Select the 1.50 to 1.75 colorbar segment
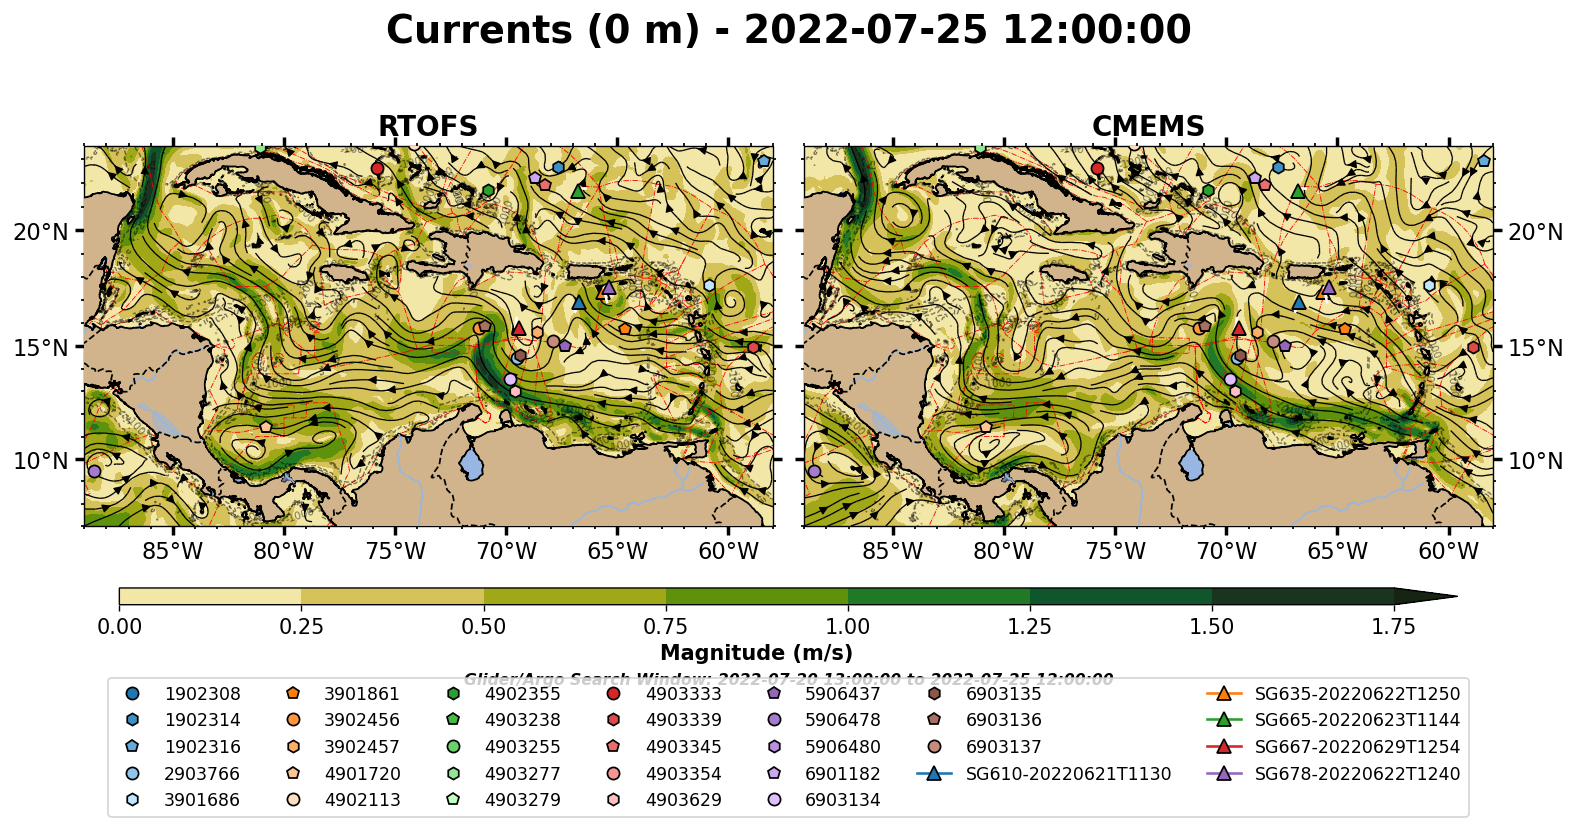1577x829 pixels. (x=1303, y=596)
